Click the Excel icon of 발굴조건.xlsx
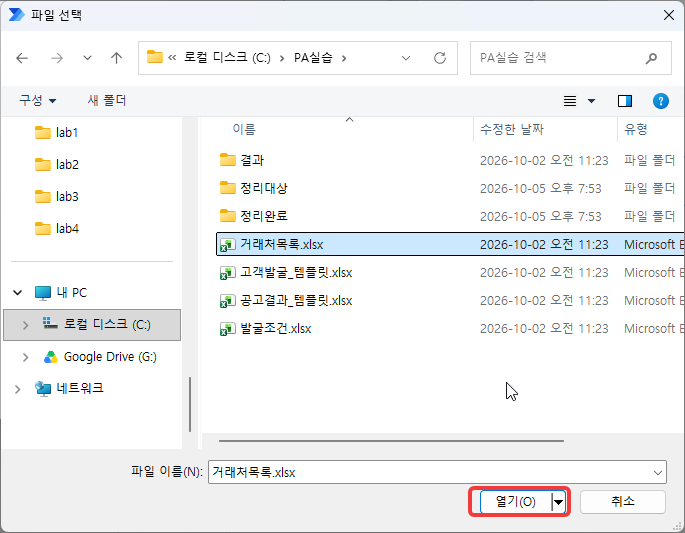This screenshot has width=685, height=533. [x=227, y=329]
